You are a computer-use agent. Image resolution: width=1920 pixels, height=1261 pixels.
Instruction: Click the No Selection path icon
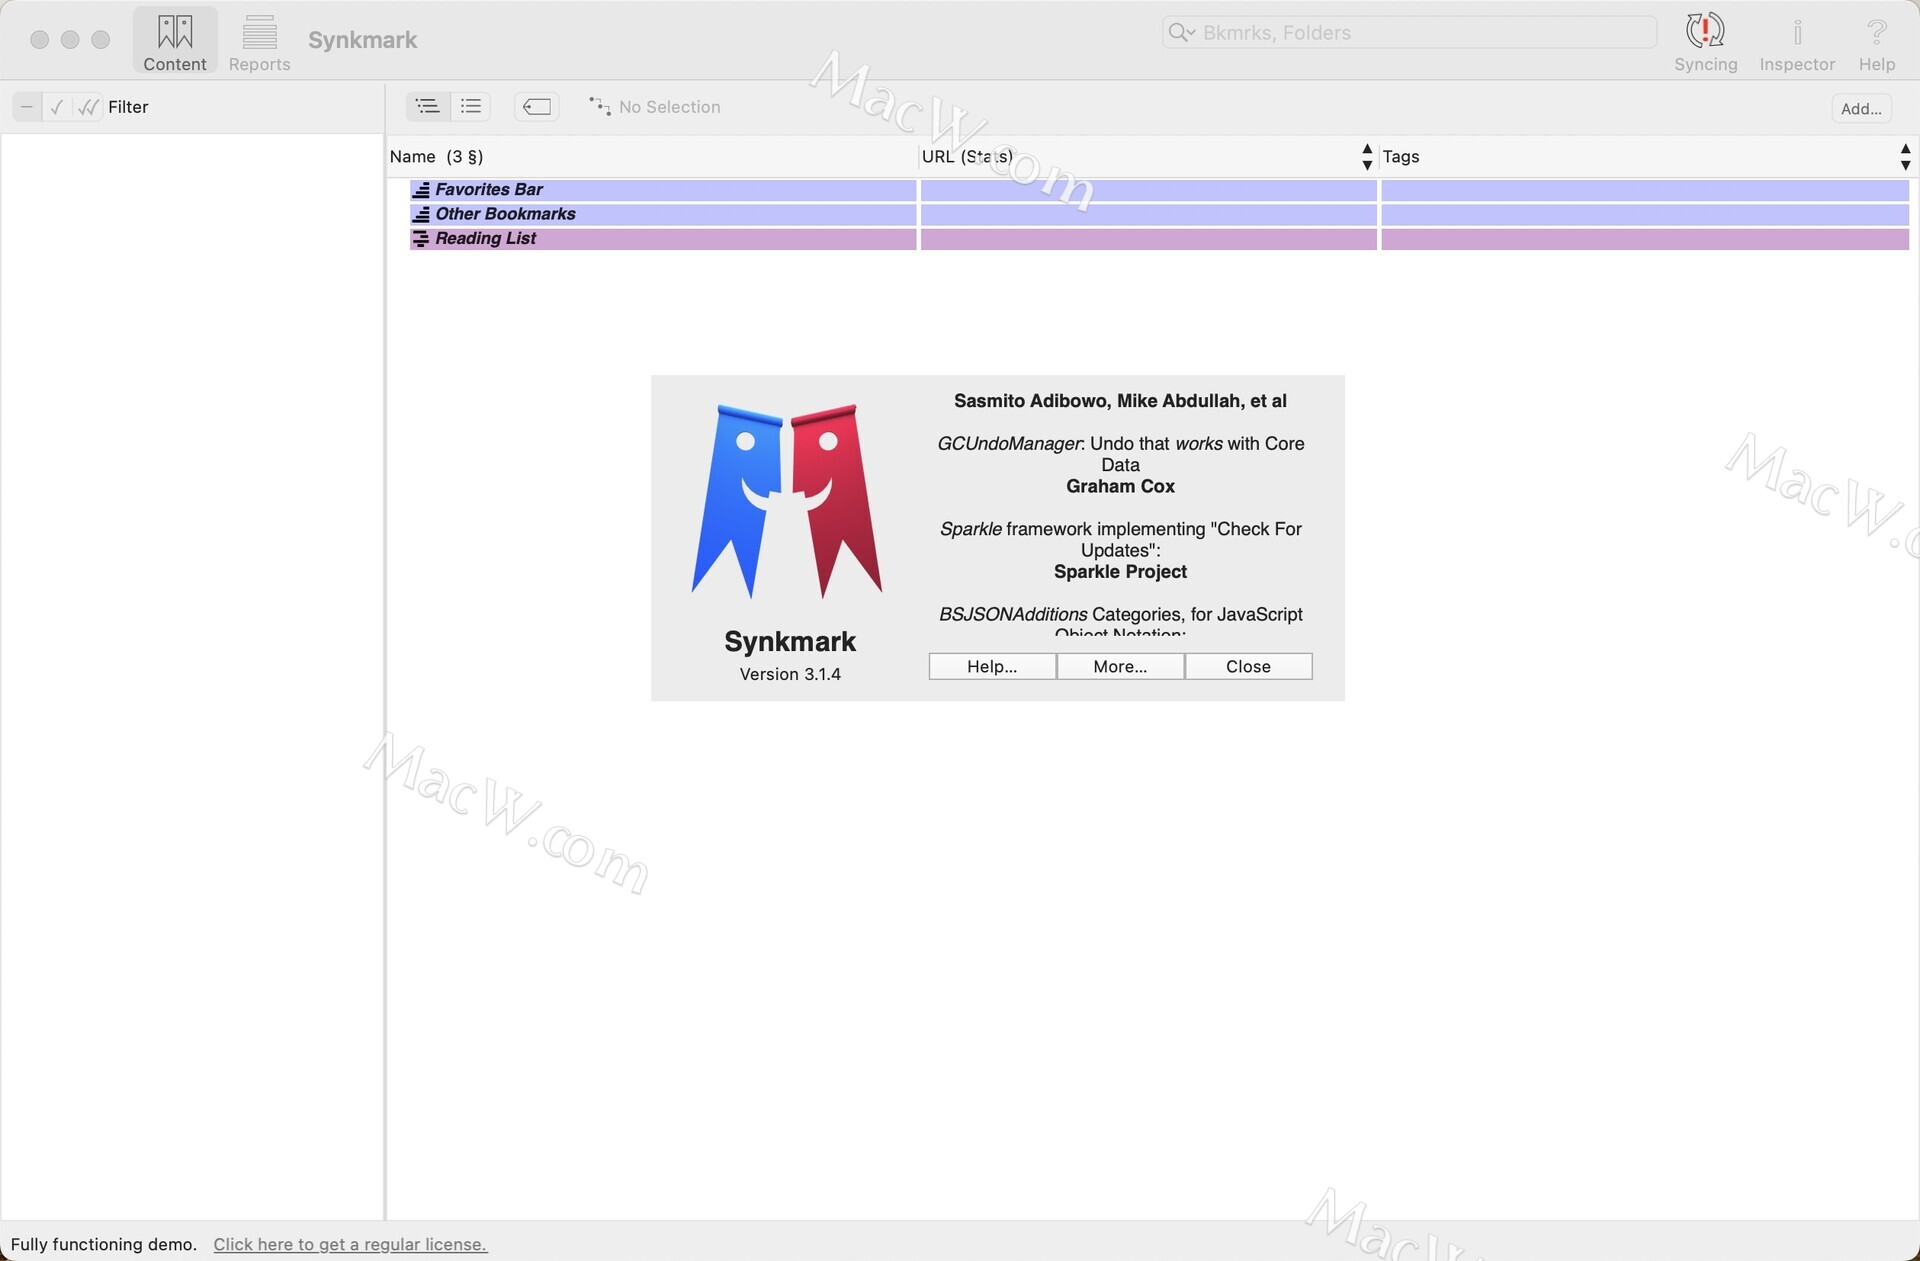600,106
